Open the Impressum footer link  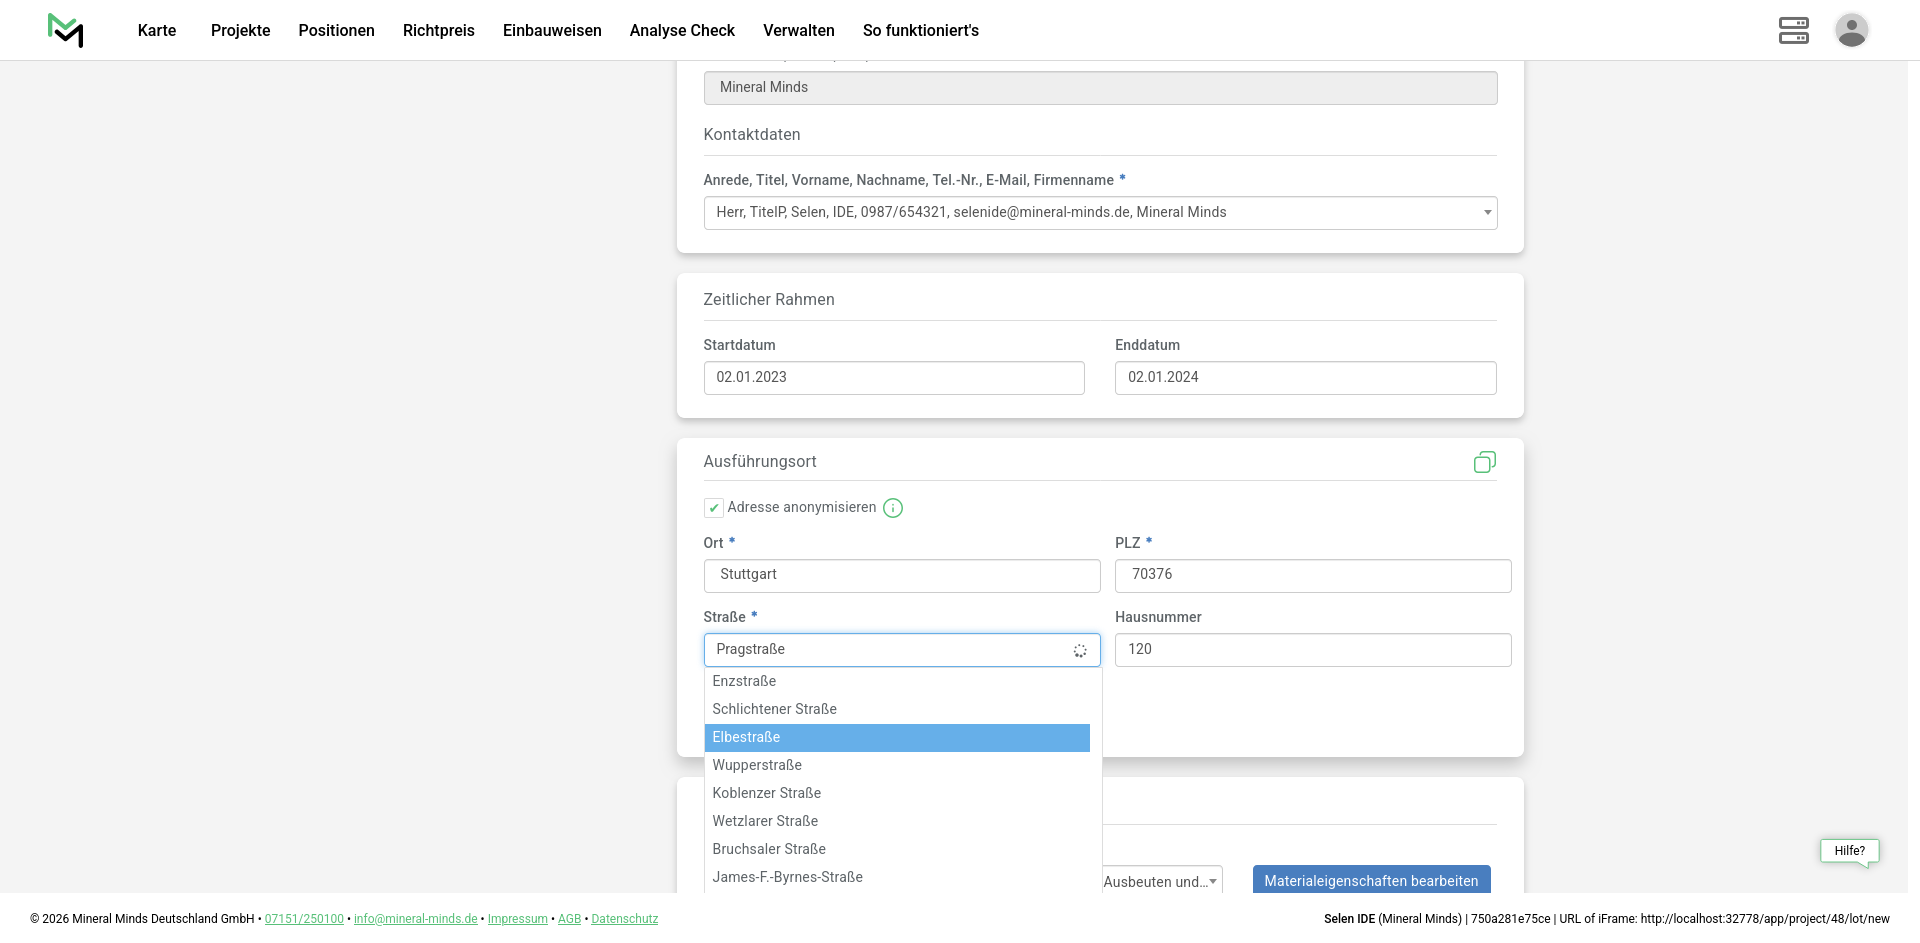pos(517,919)
